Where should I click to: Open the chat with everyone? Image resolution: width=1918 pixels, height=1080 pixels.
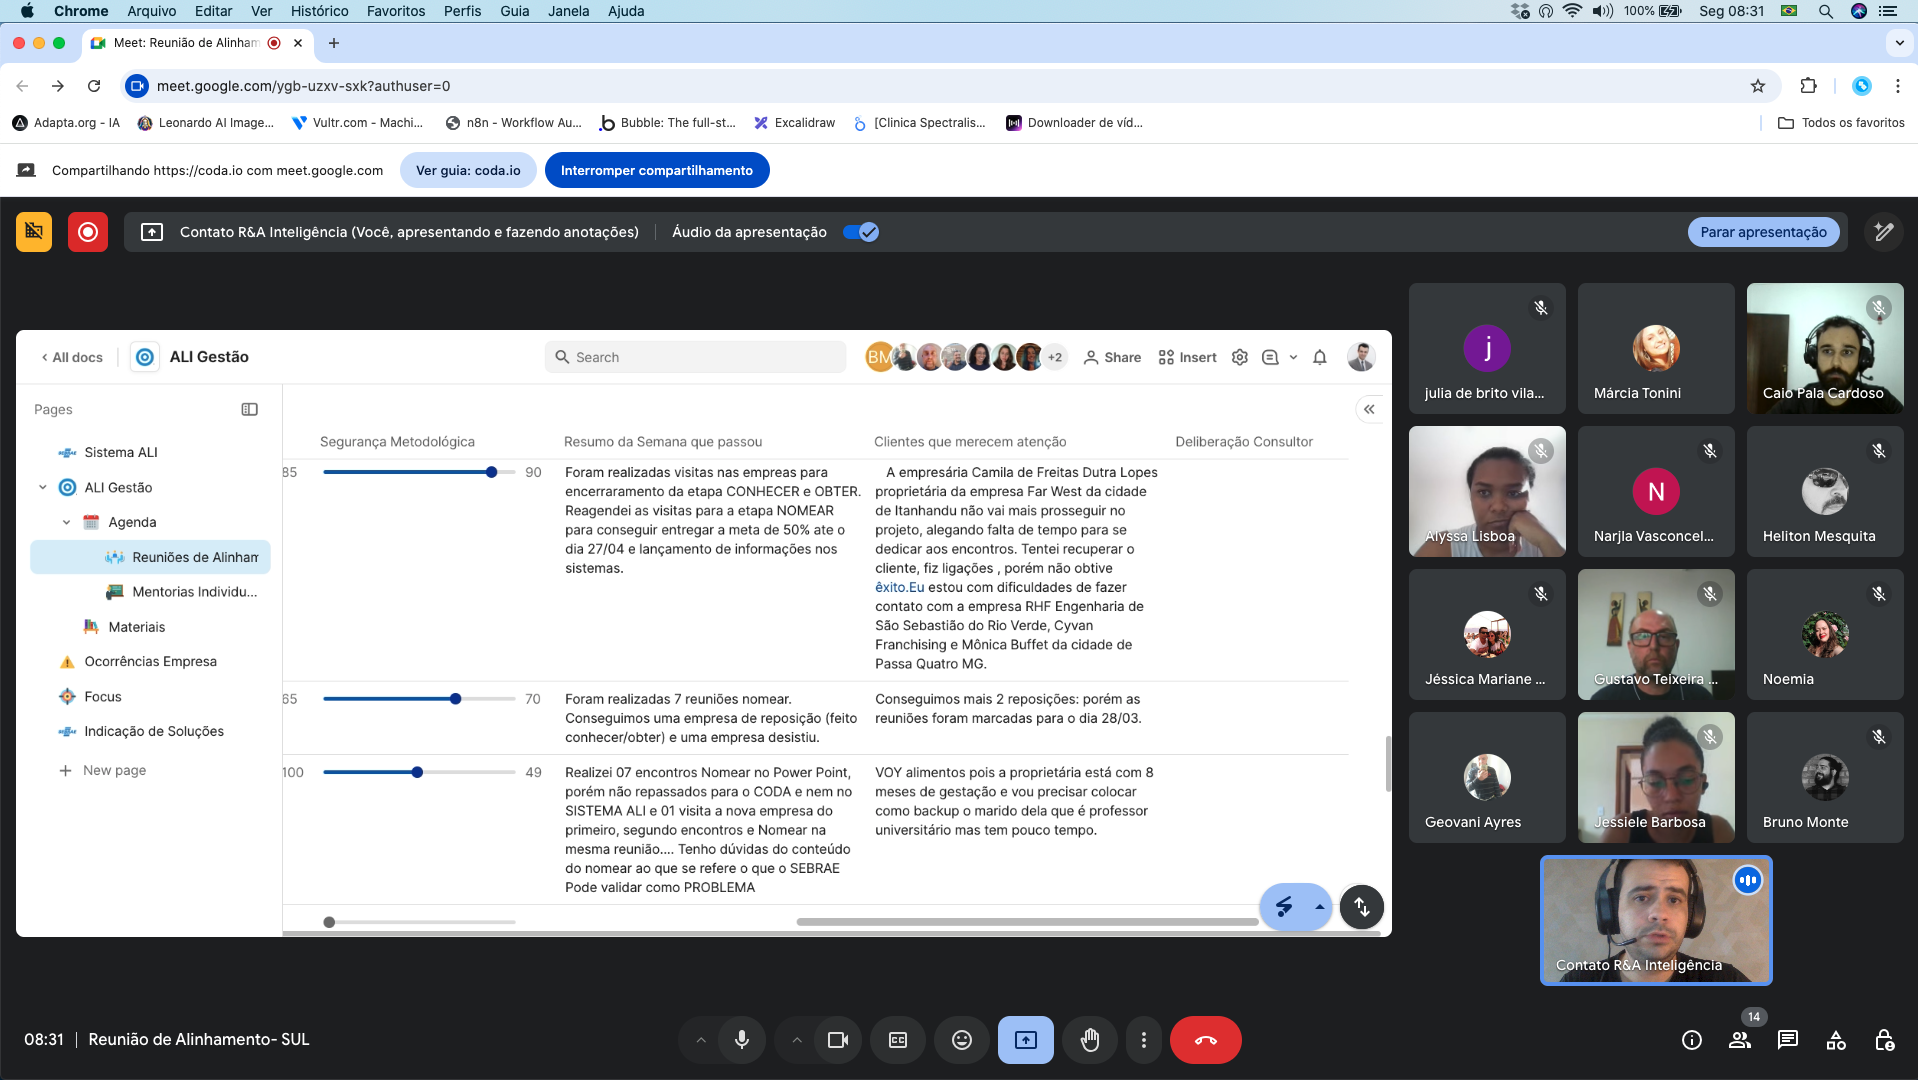click(1788, 1040)
